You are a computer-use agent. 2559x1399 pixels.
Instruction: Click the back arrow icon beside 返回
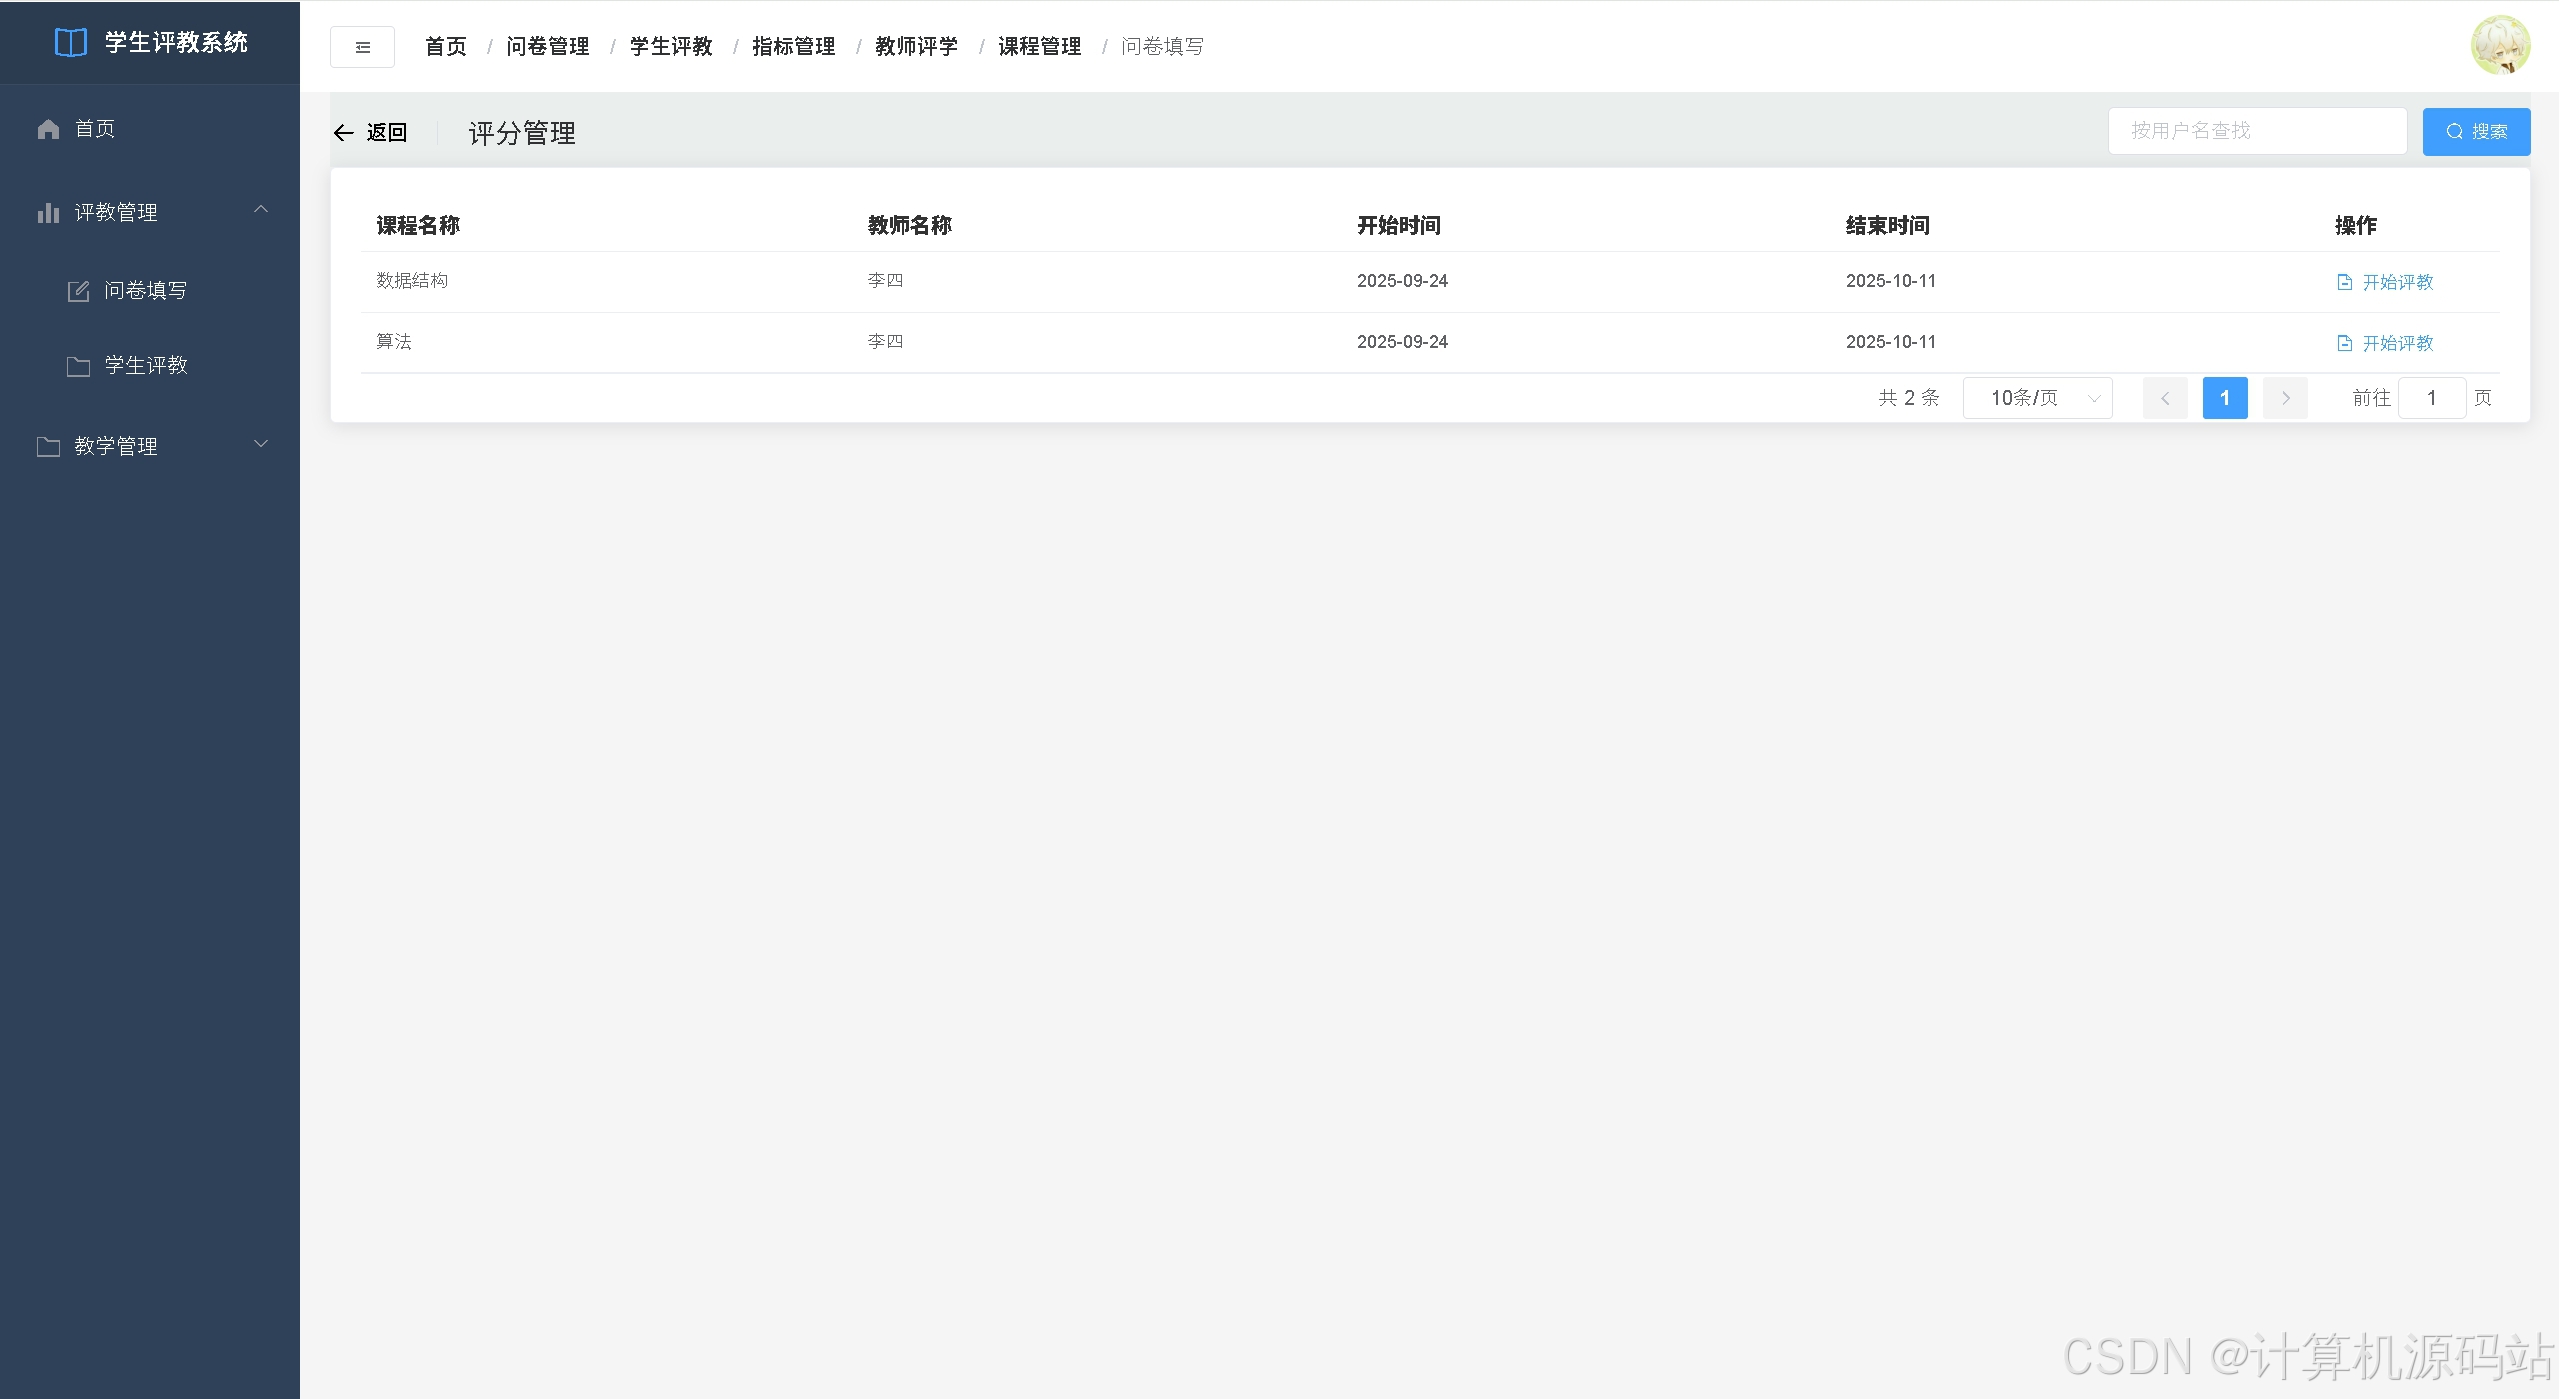click(344, 133)
